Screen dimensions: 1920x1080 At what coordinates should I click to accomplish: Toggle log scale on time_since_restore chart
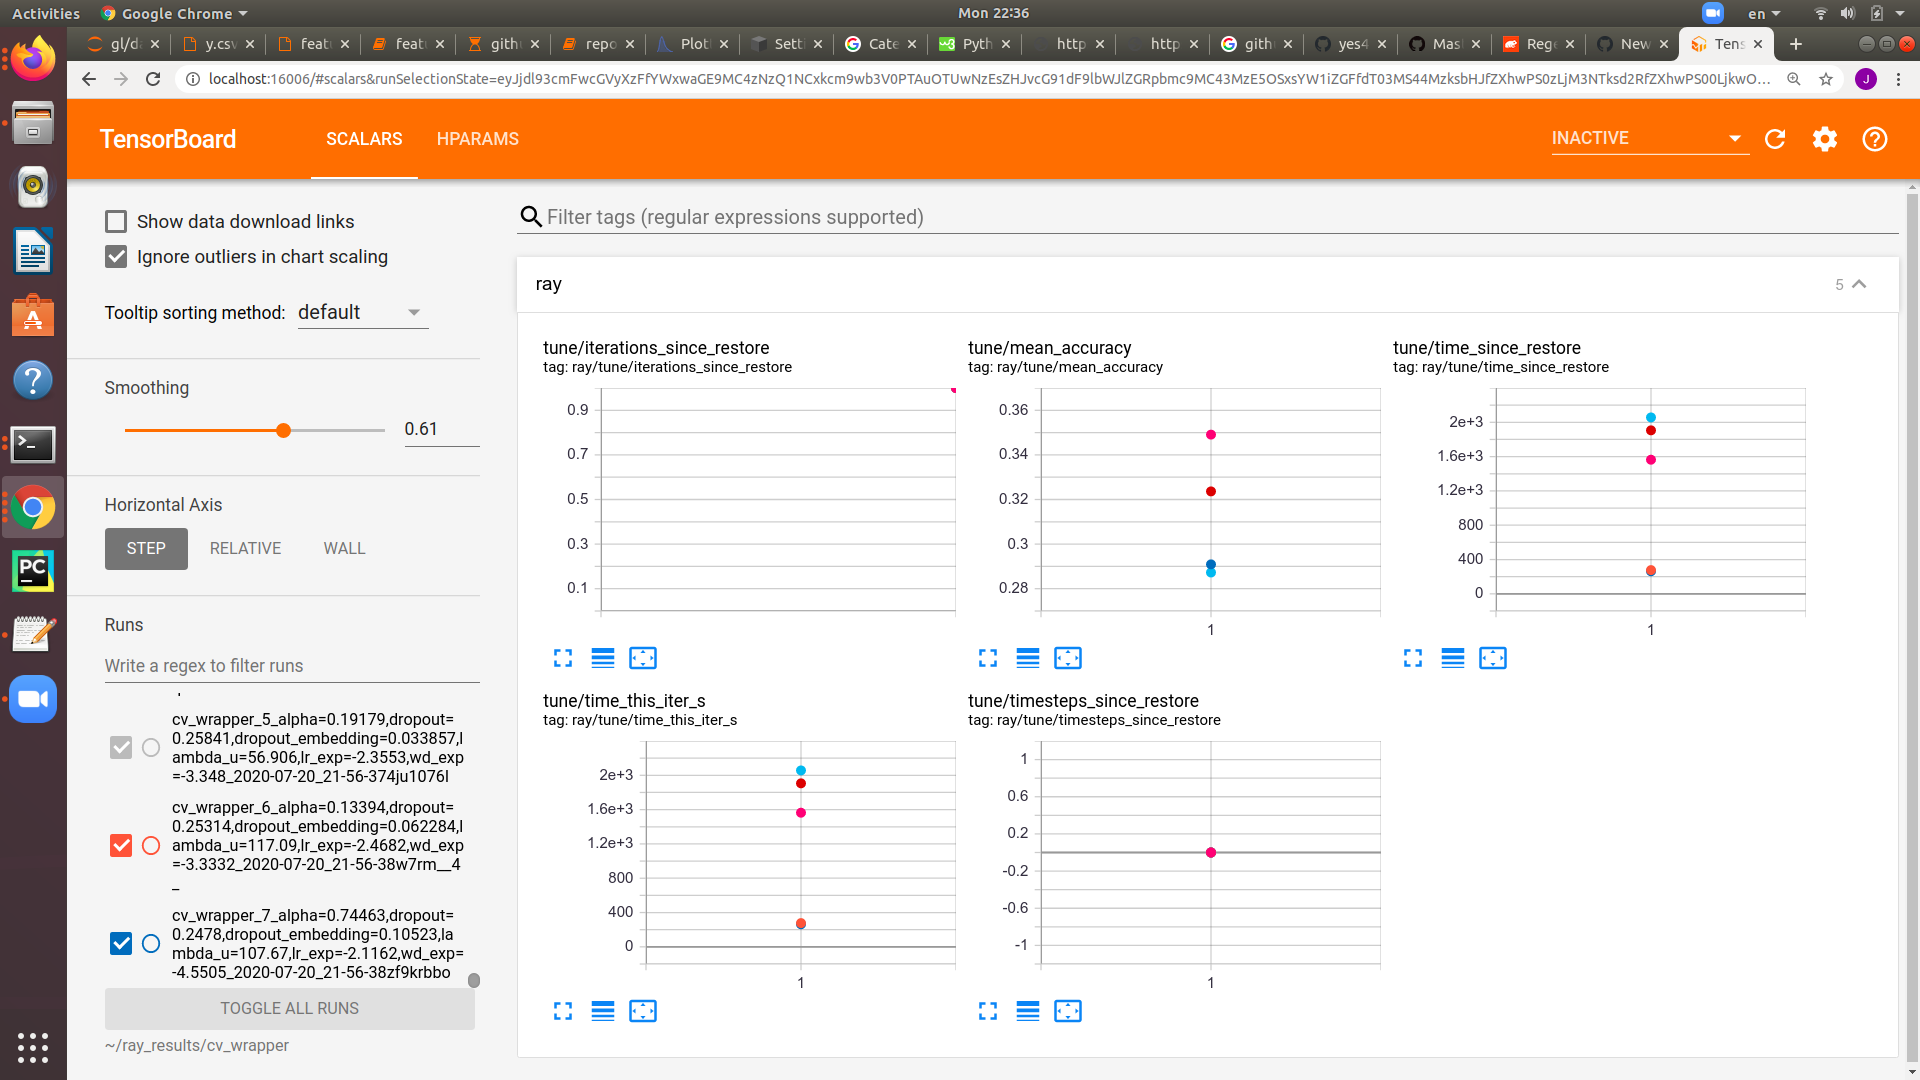coord(1453,658)
